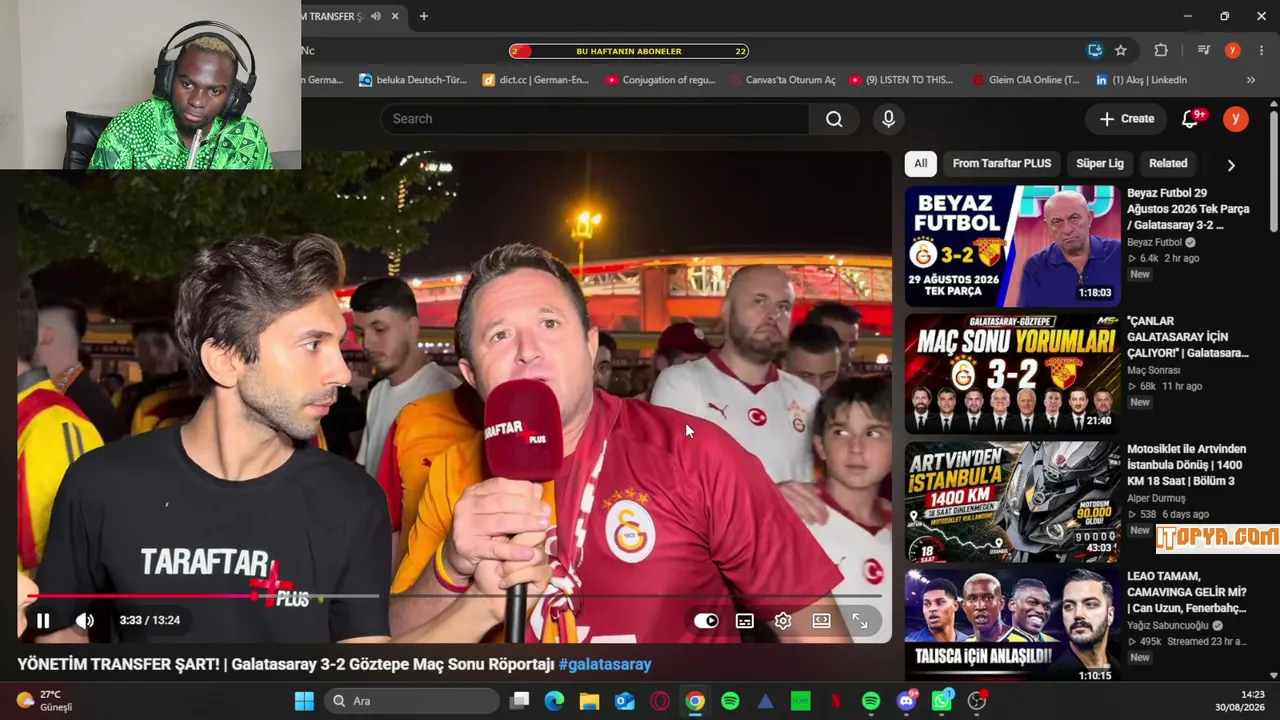Viewport: 1280px width, 720px height.
Task: Click the taskbar Ara search box
Action: 412,701
